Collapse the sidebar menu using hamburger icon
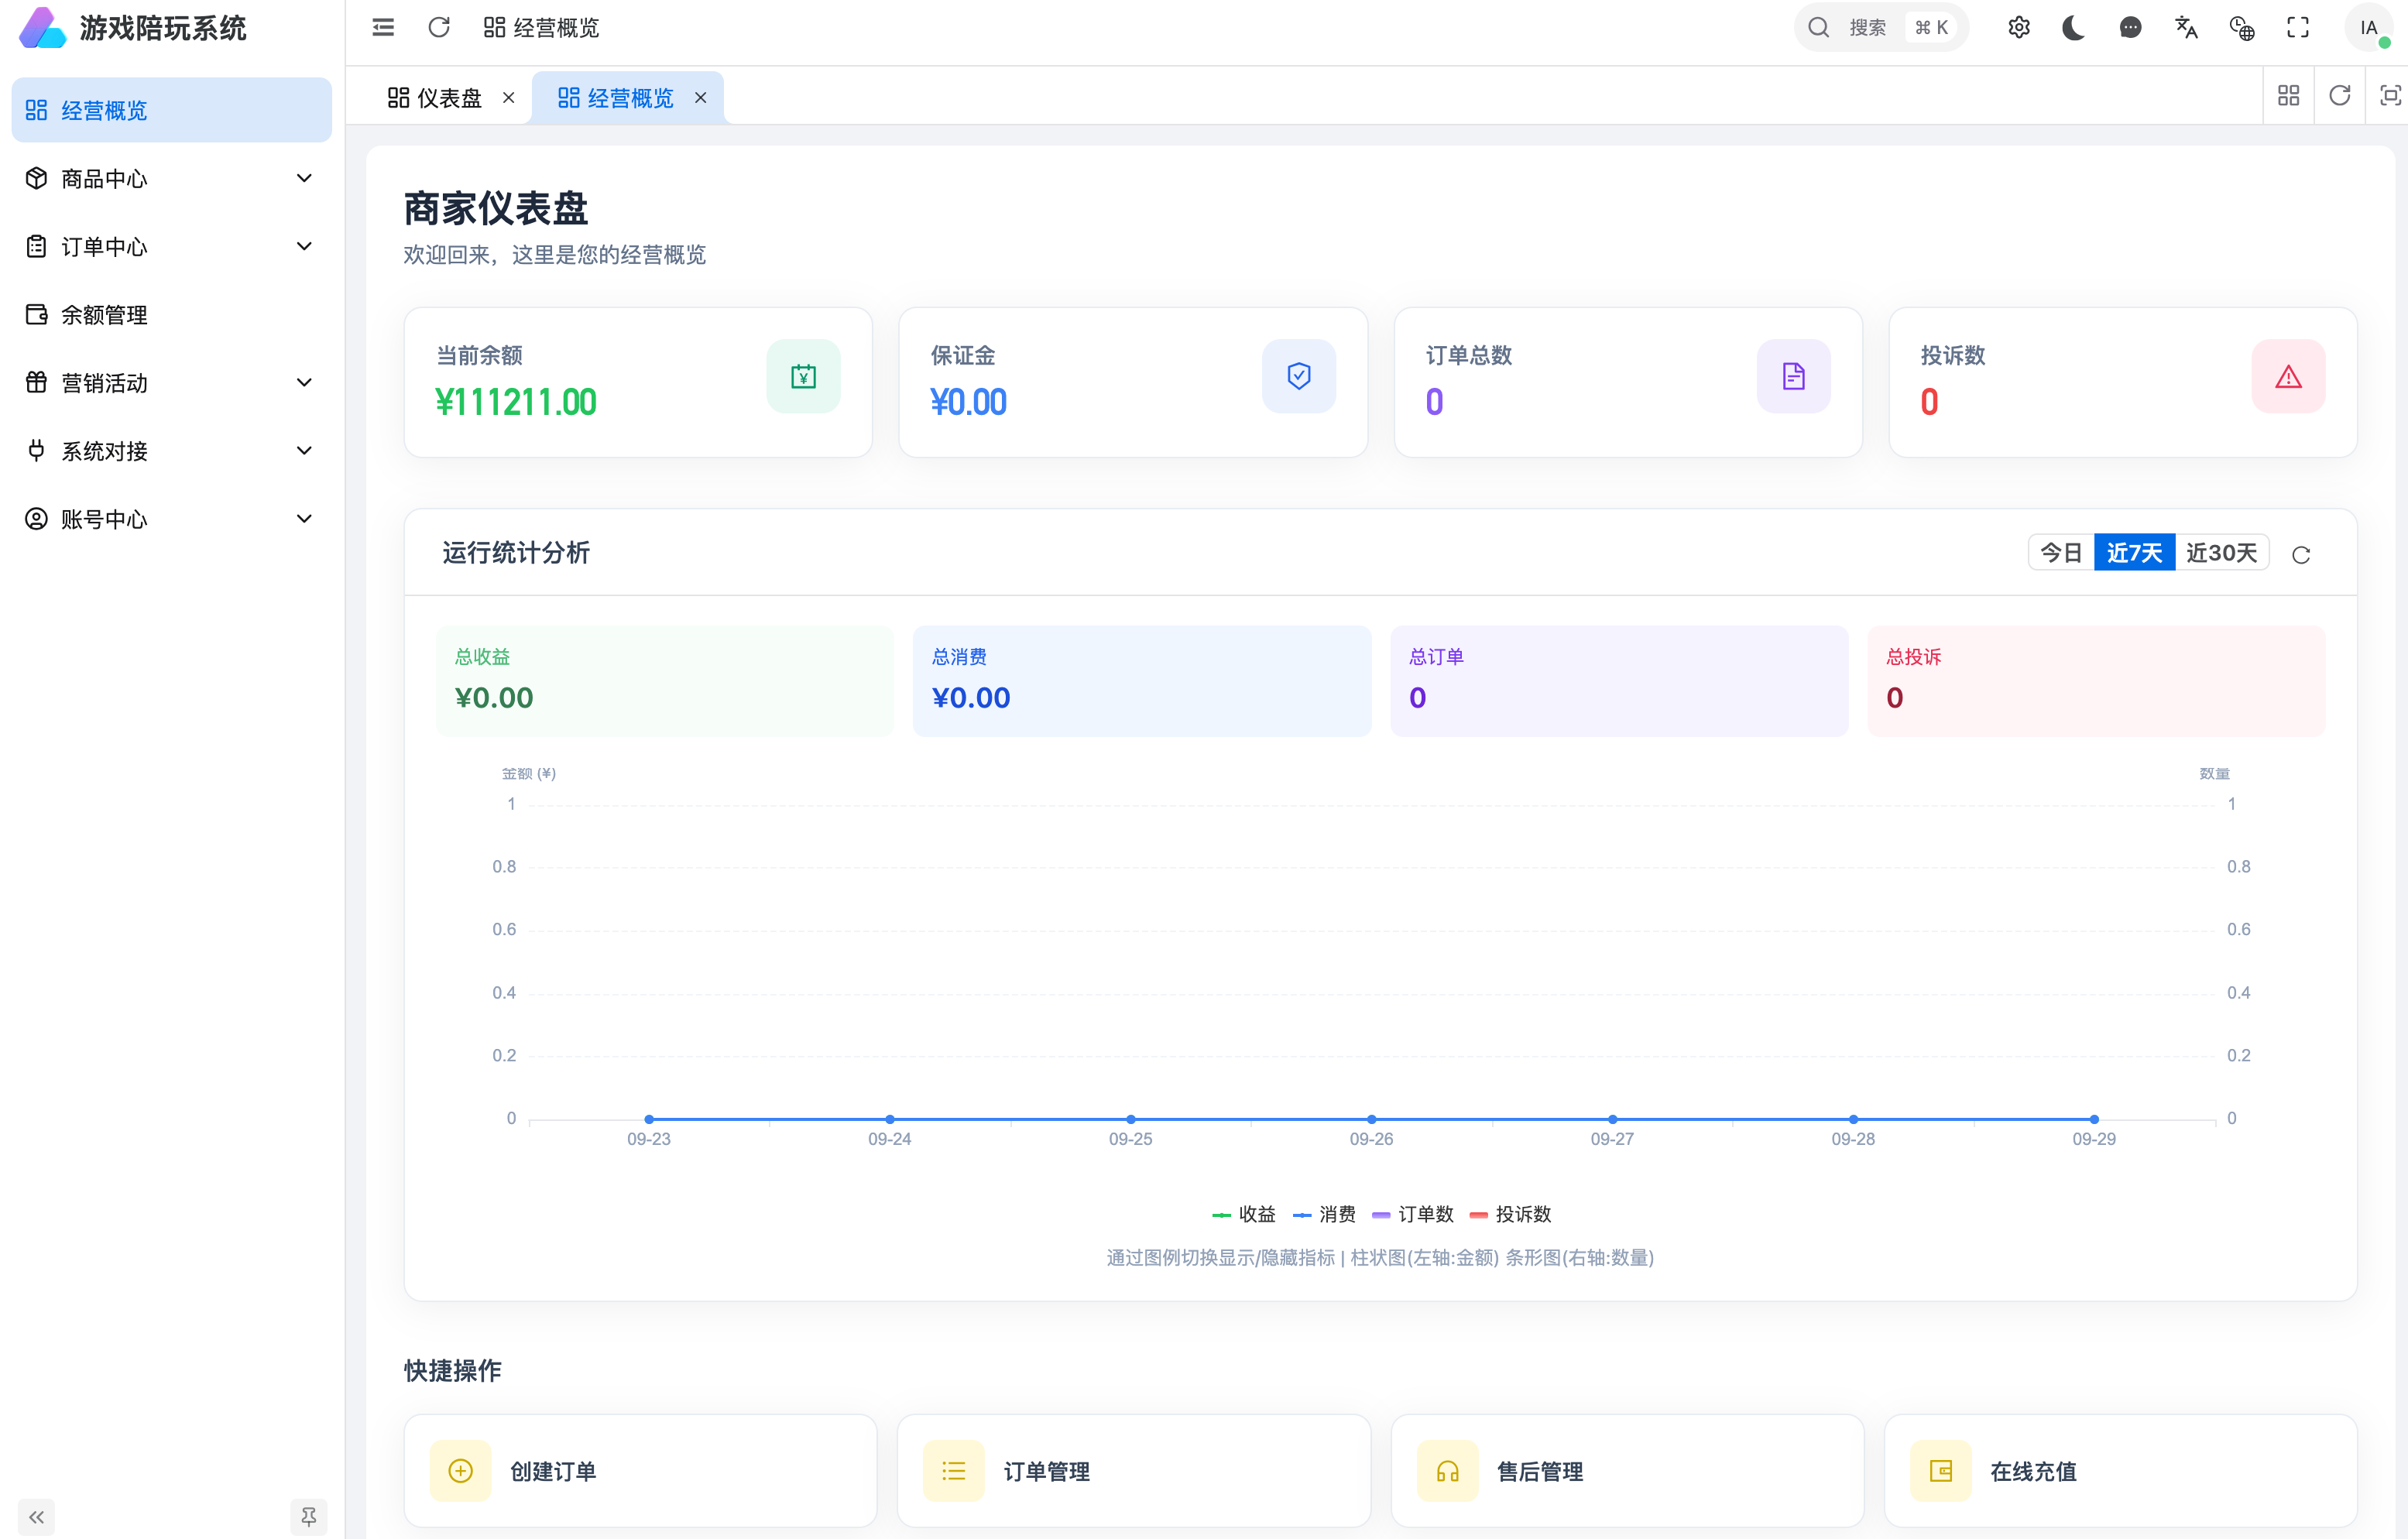 click(x=383, y=27)
